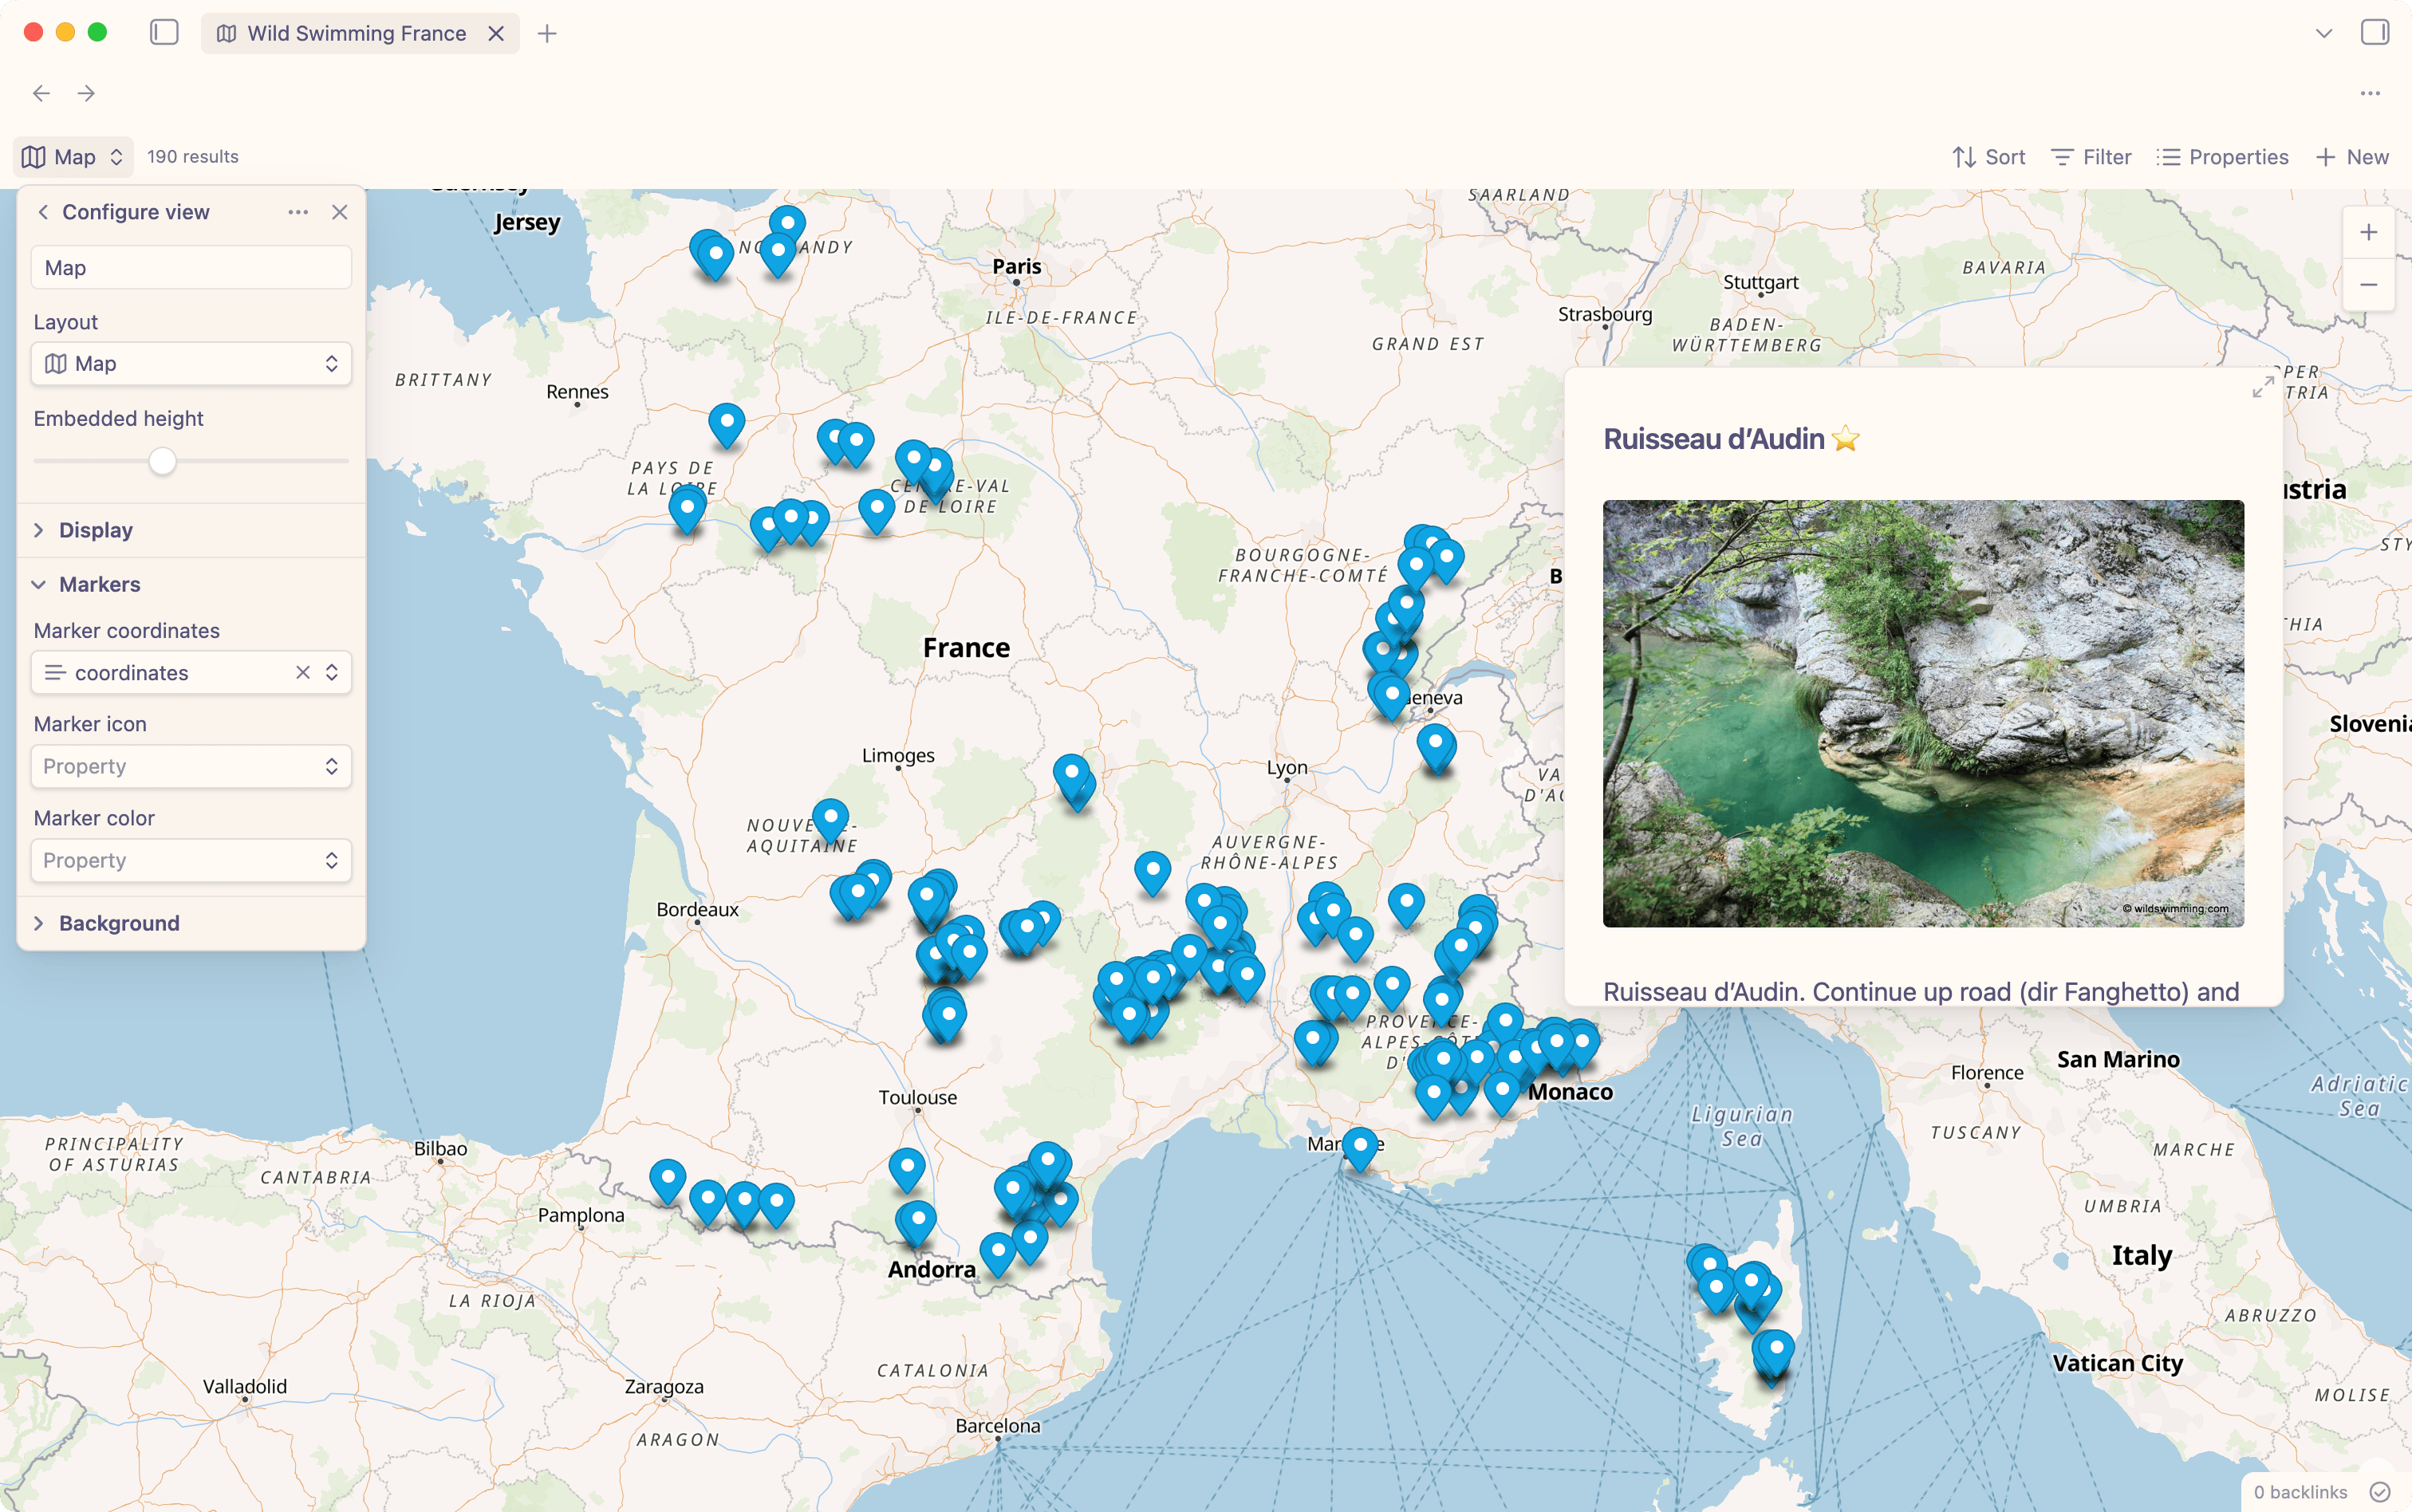Open a new tab
Image resolution: width=2412 pixels, height=1512 pixels.
(x=547, y=33)
